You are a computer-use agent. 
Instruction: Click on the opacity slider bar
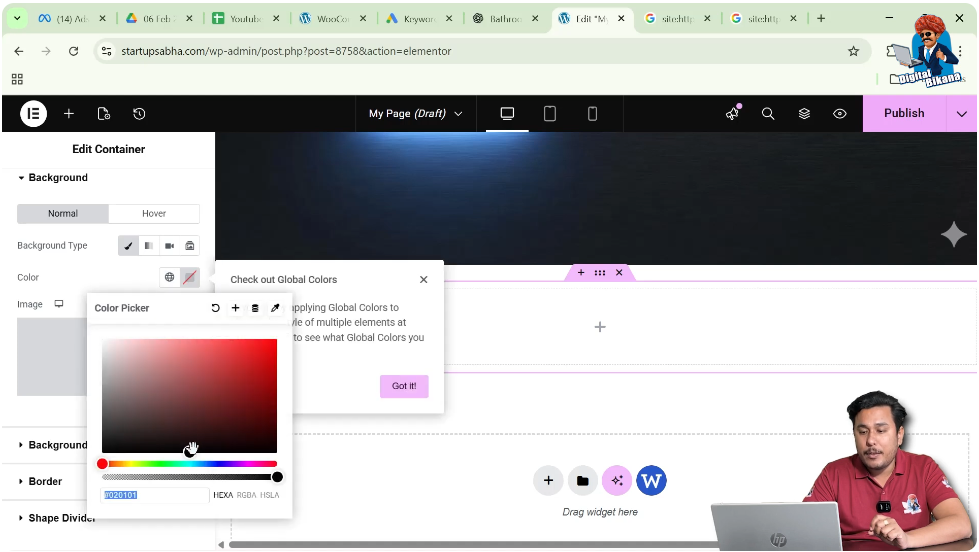[x=189, y=477]
